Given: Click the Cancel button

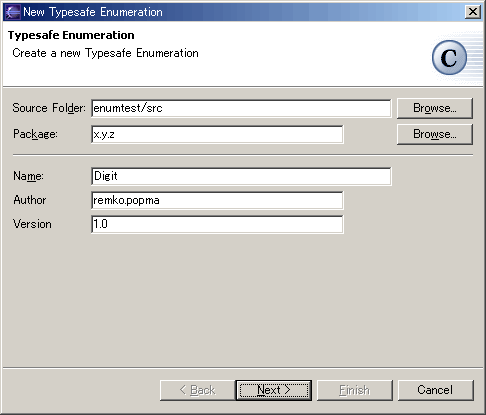Looking at the screenshot, I should coord(435,390).
